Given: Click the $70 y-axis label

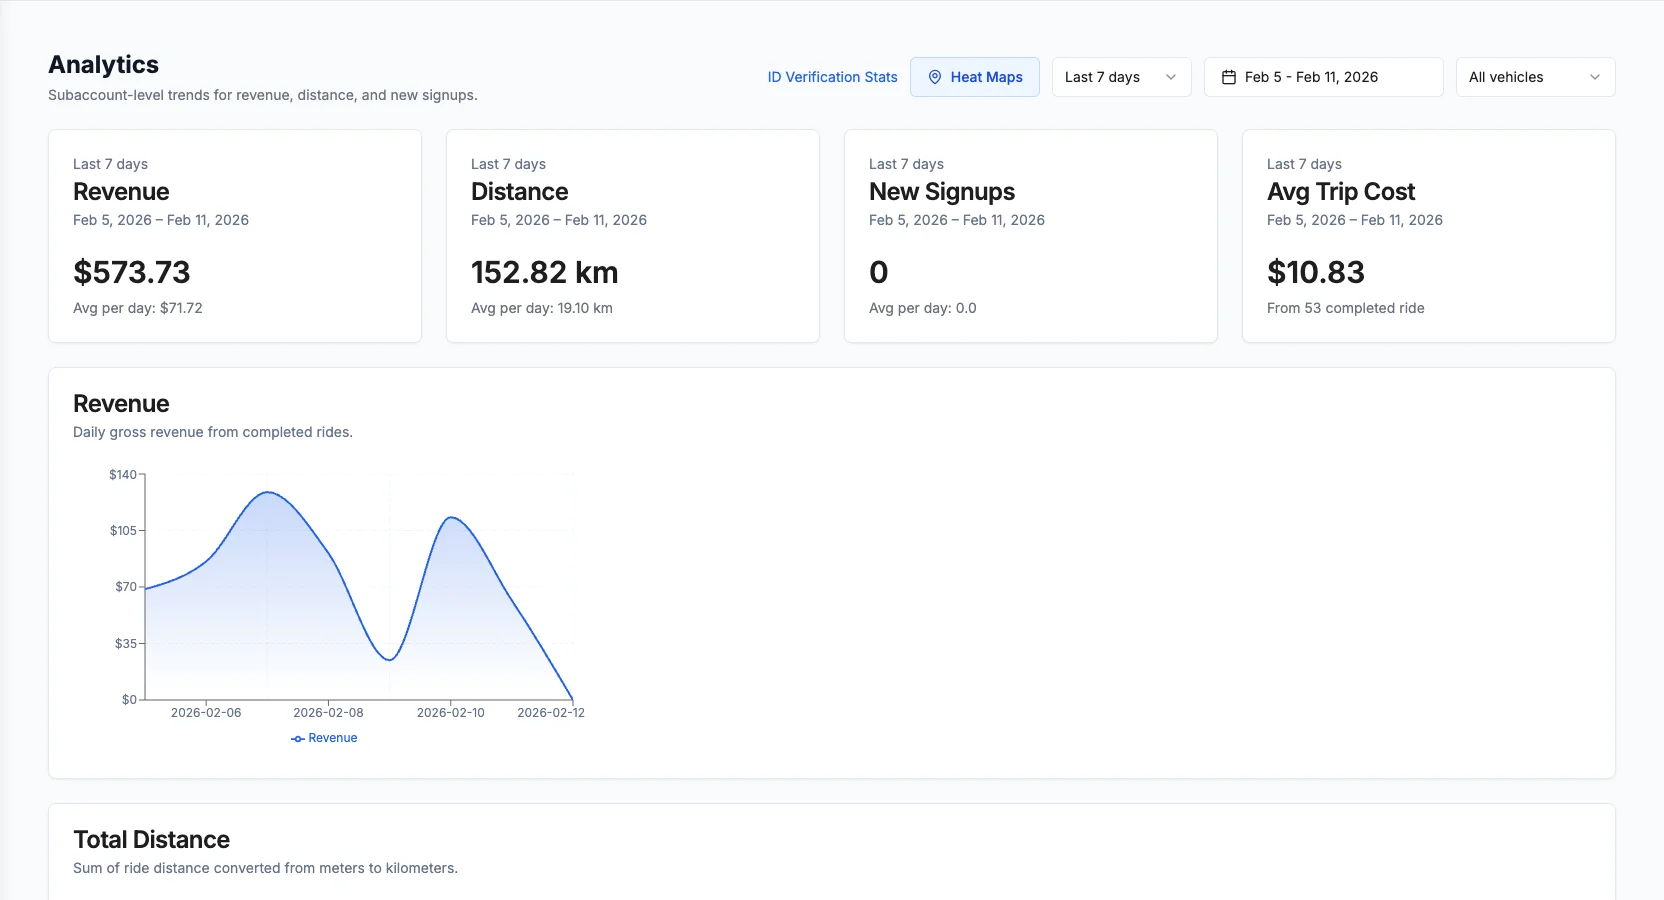Looking at the screenshot, I should pyautogui.click(x=126, y=586).
